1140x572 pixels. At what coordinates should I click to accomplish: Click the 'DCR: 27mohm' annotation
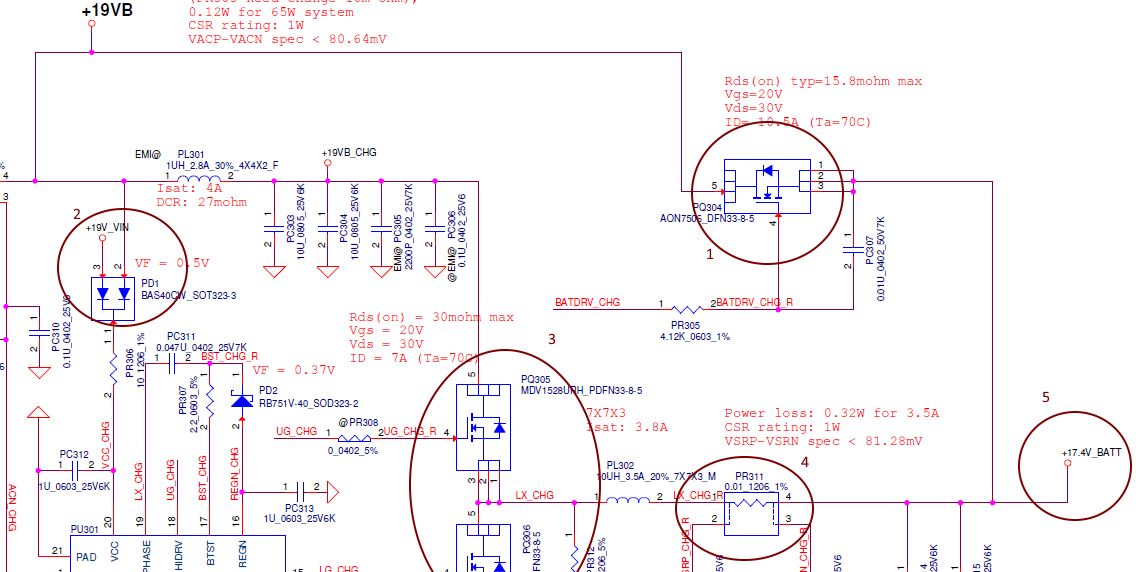click(201, 202)
